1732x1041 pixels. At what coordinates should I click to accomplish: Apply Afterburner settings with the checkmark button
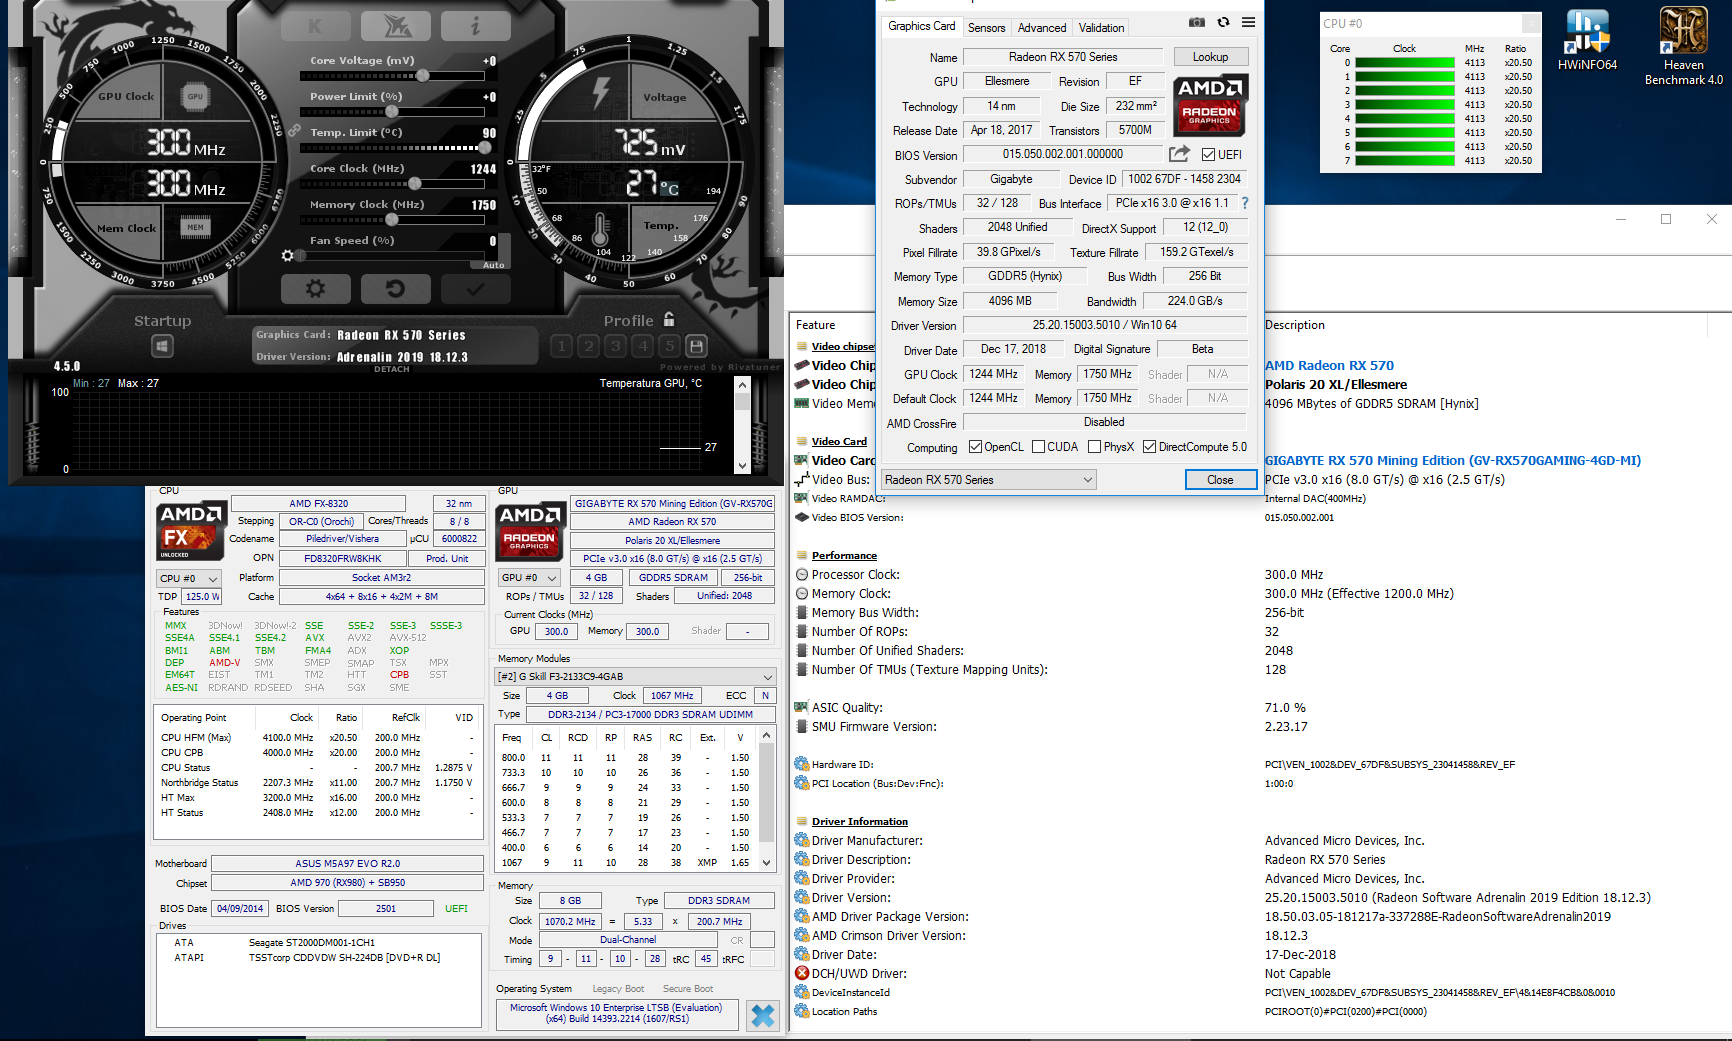475,289
